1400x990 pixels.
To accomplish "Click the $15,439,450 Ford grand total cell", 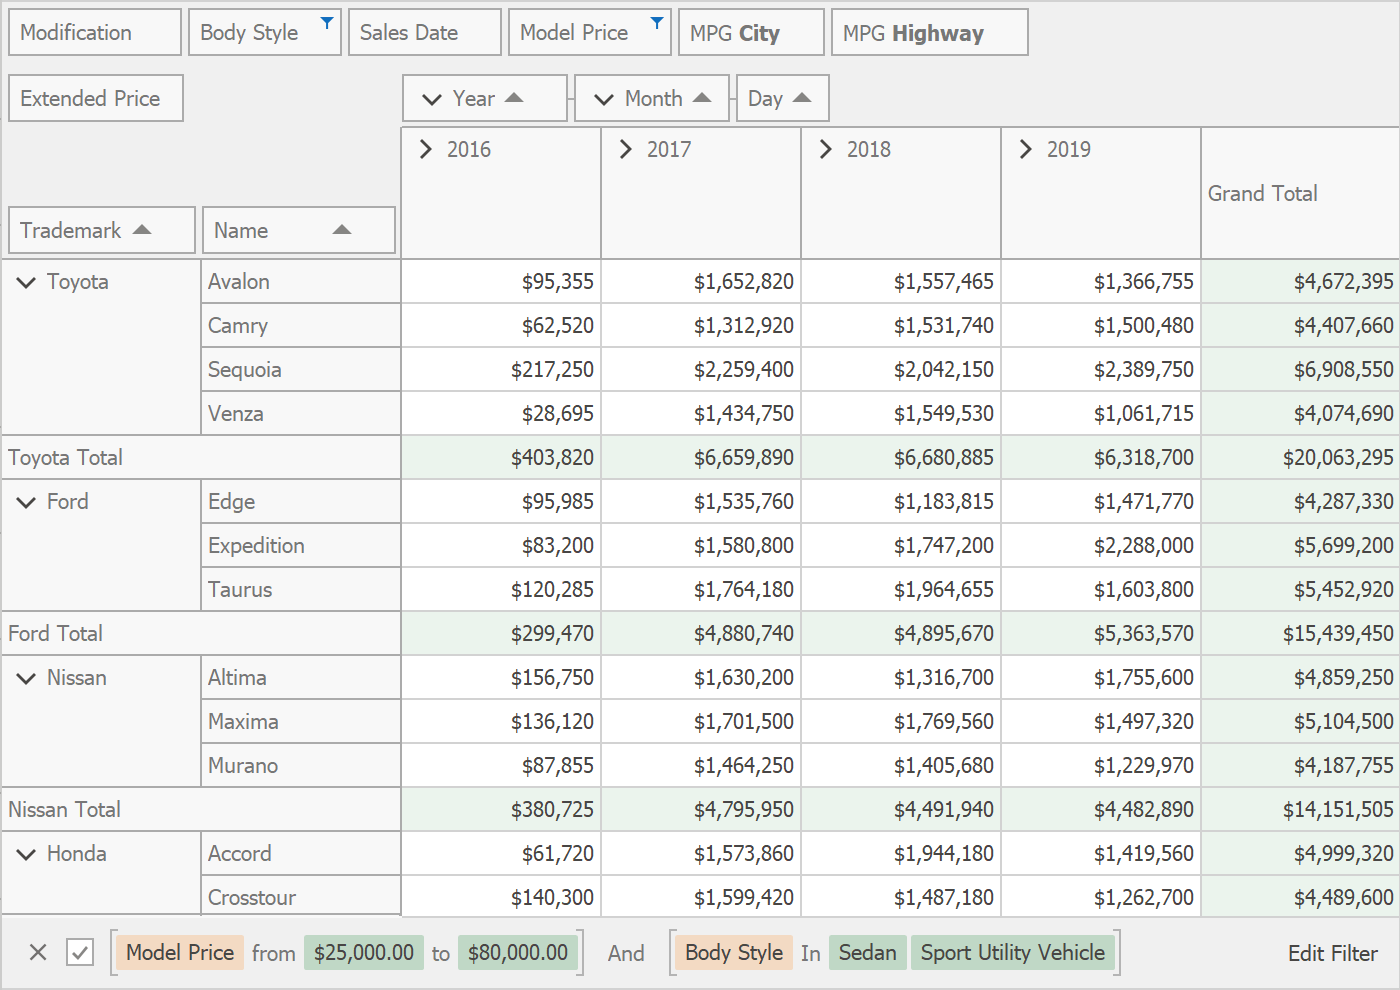I will (x=1300, y=634).
